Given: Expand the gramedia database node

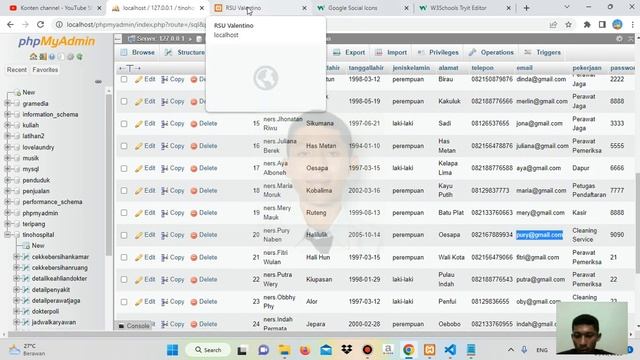Looking at the screenshot, I should point(7,104).
